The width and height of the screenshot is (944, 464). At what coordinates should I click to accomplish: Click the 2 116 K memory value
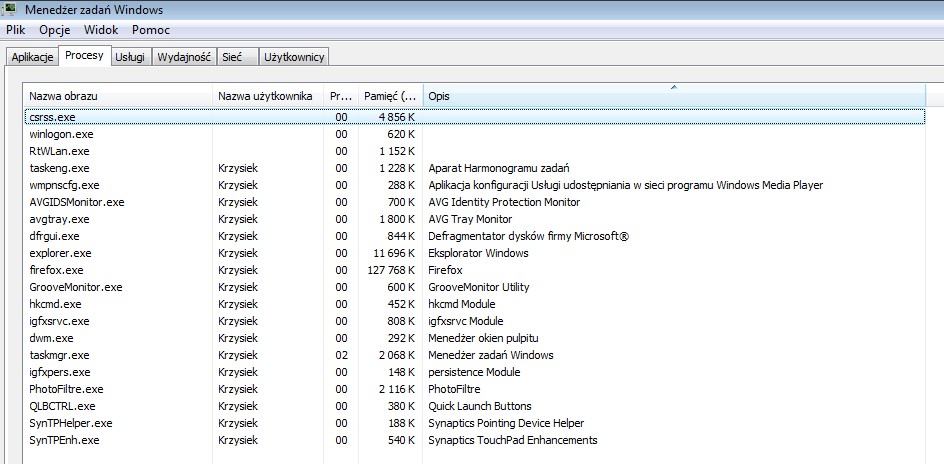(397, 389)
